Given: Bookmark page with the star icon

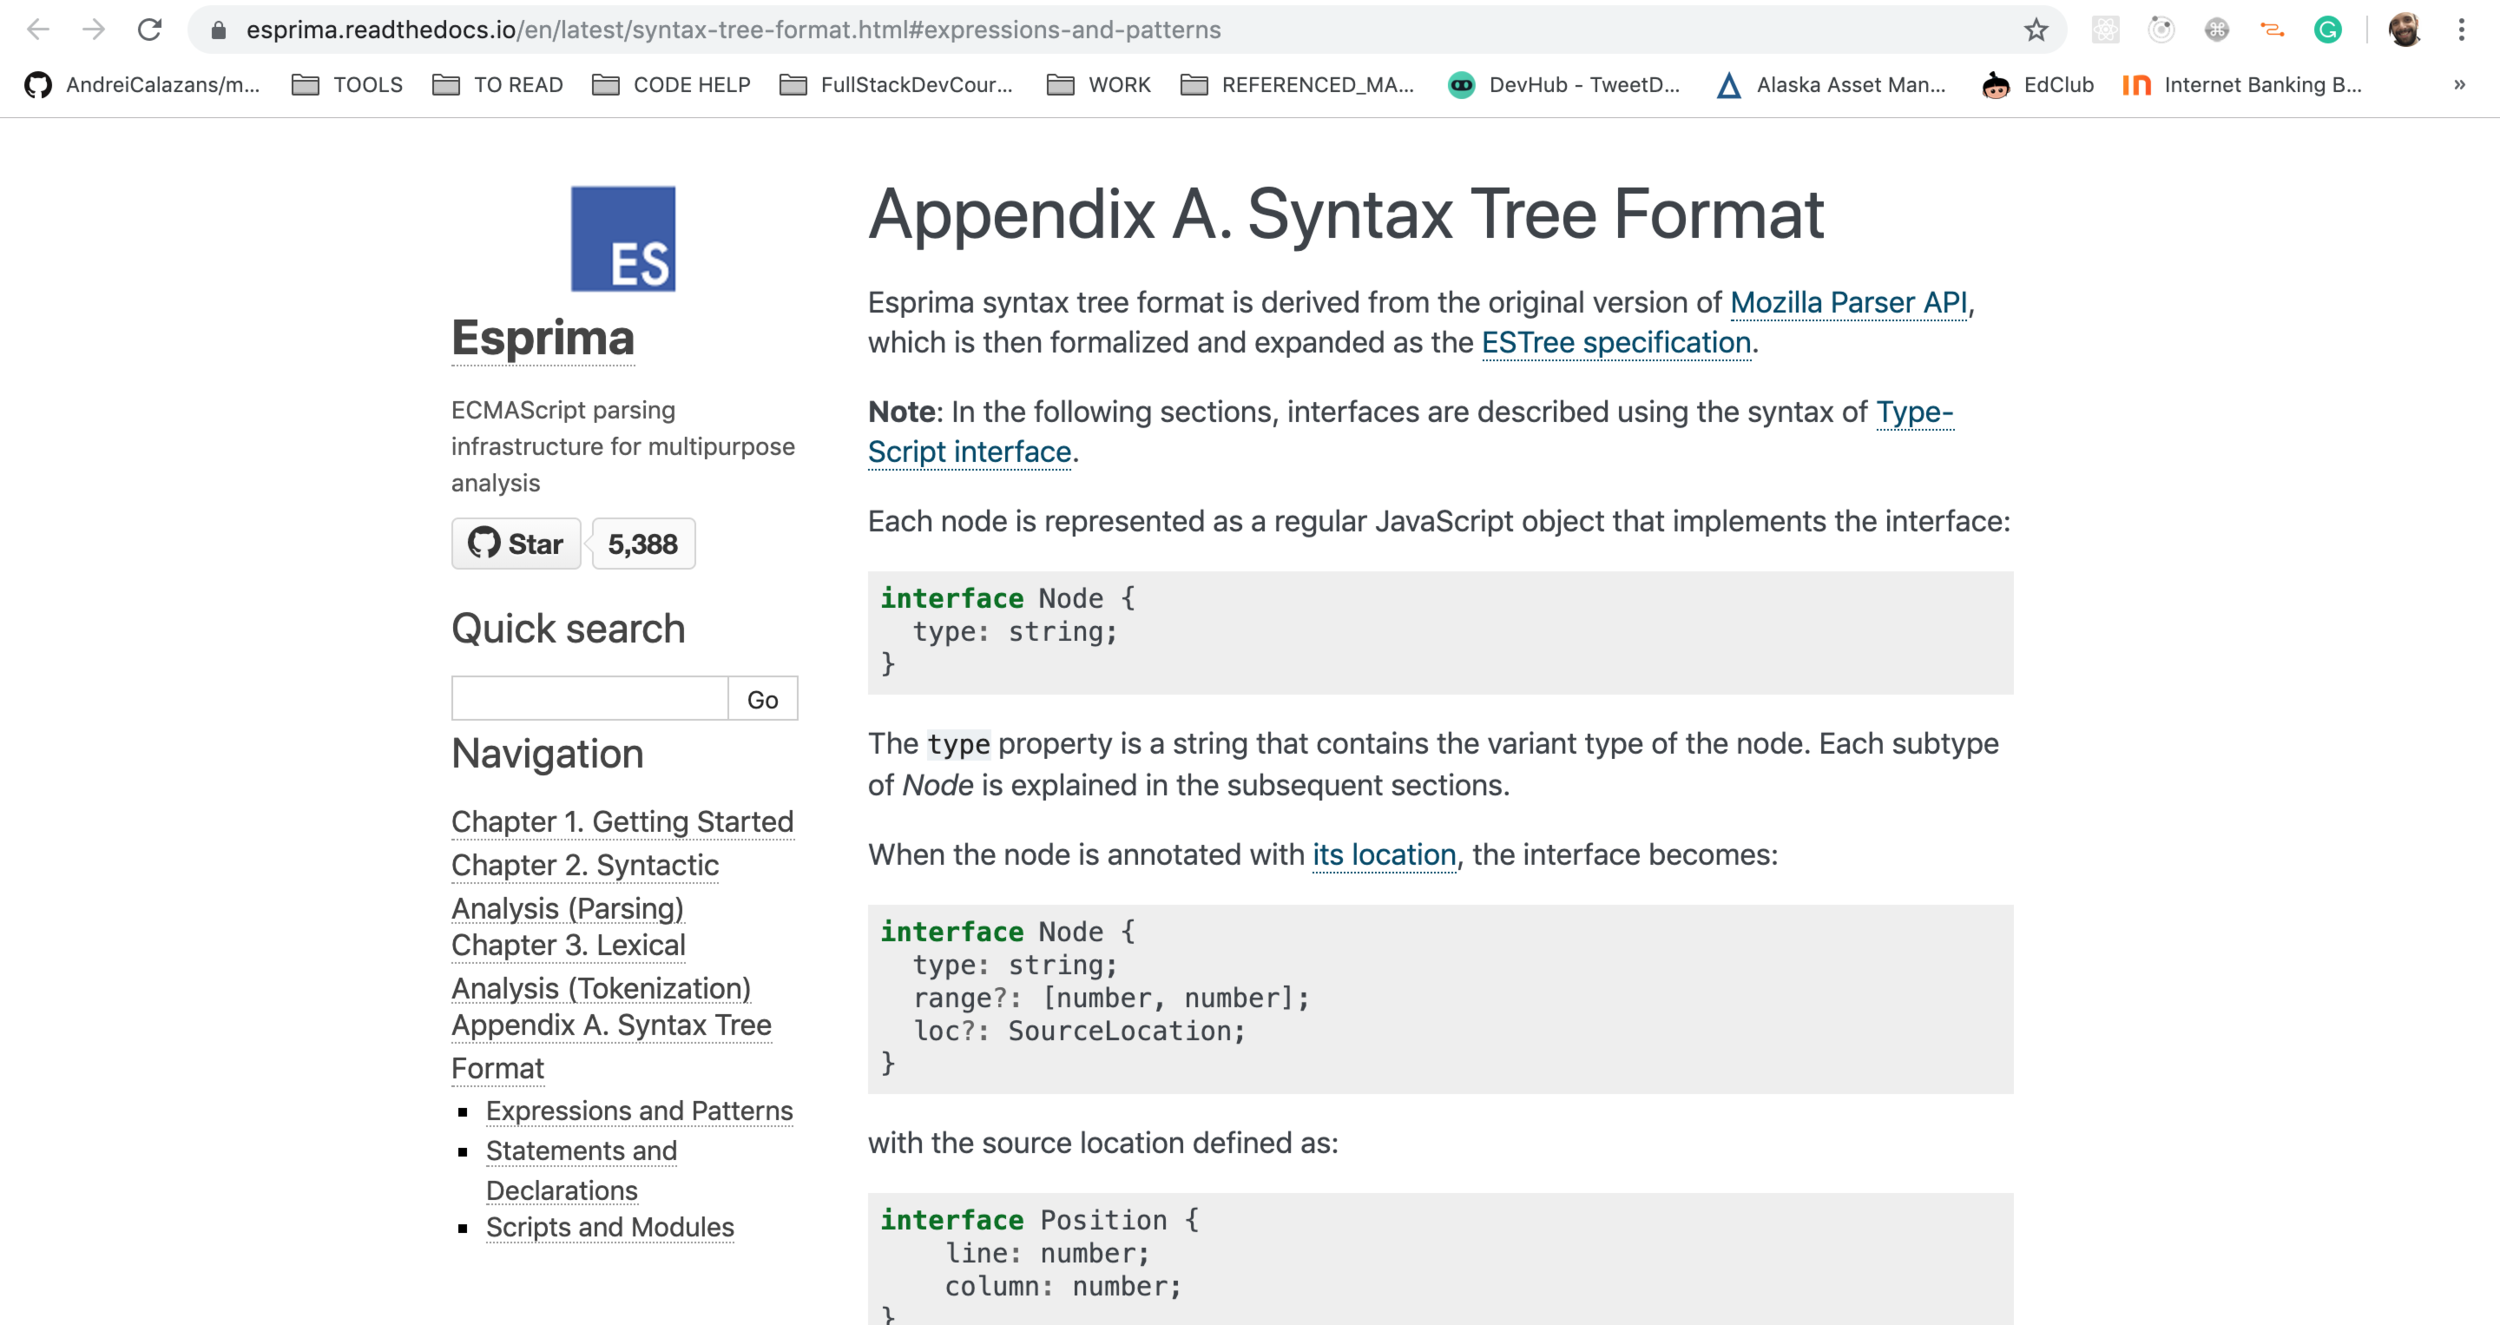Looking at the screenshot, I should [2035, 30].
